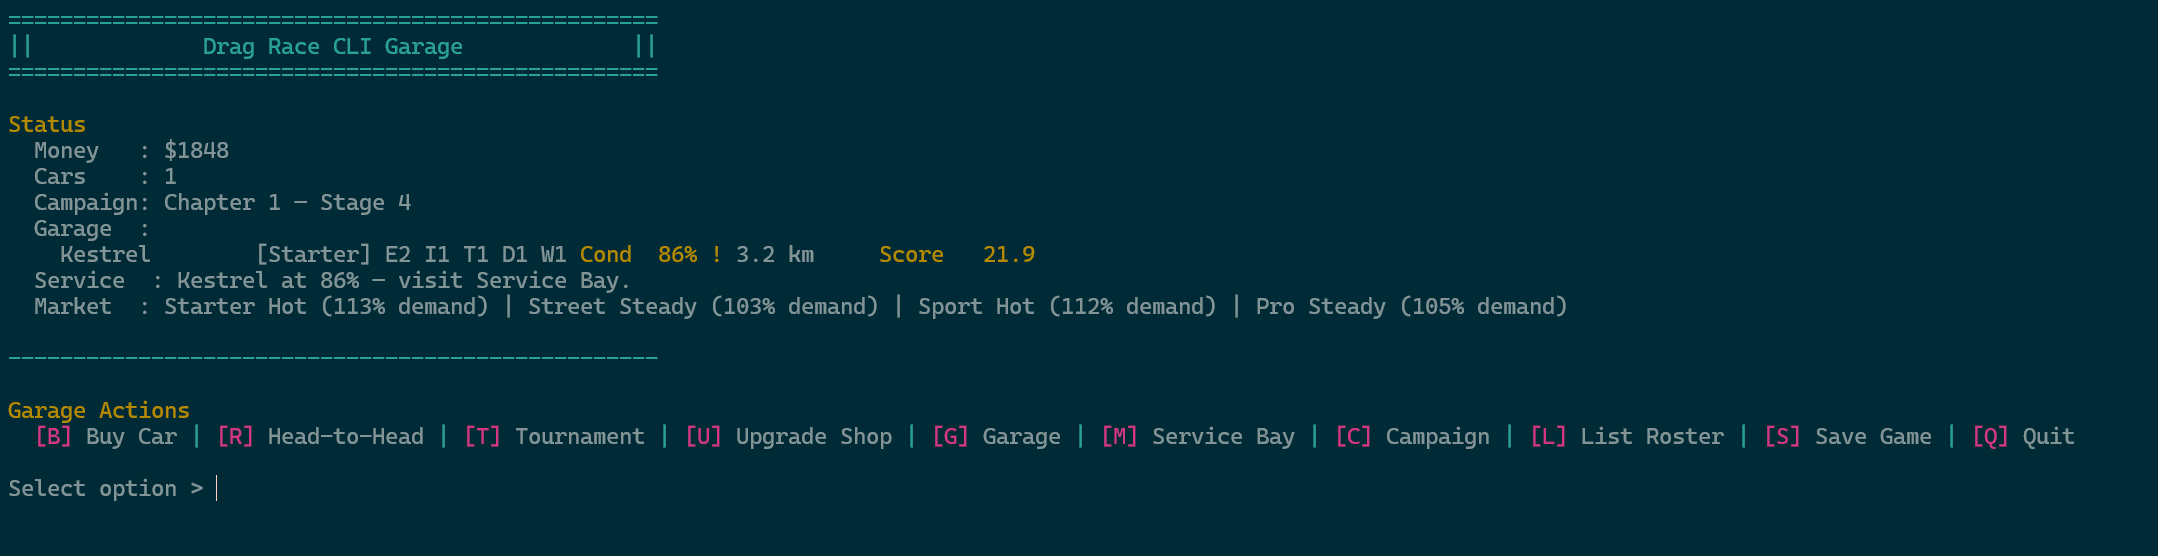Click the [G] Garage action

coord(996,437)
